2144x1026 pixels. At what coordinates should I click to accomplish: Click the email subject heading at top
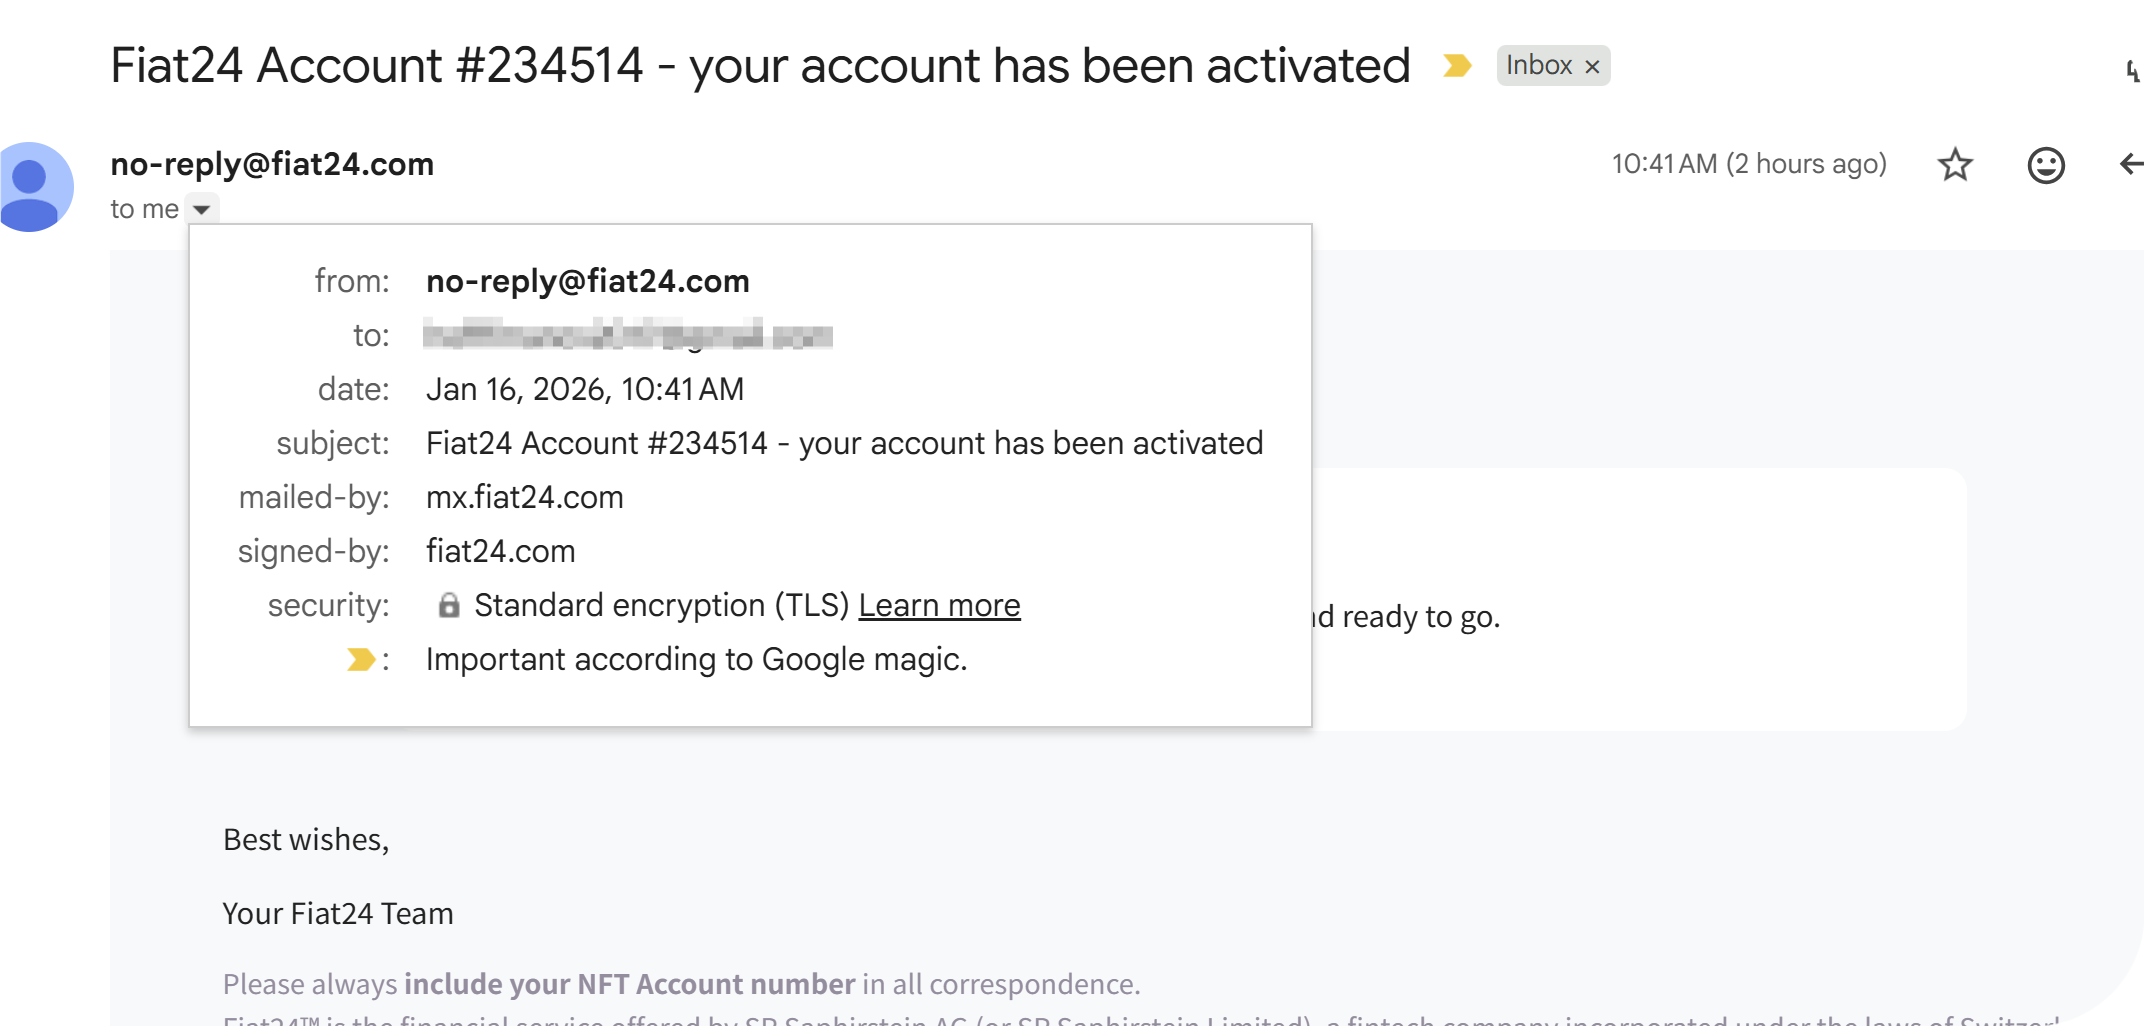pos(760,66)
